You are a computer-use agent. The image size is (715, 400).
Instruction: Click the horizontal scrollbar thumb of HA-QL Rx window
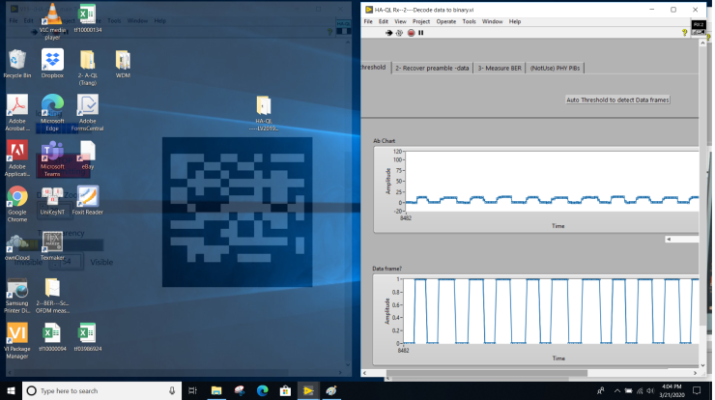487,373
